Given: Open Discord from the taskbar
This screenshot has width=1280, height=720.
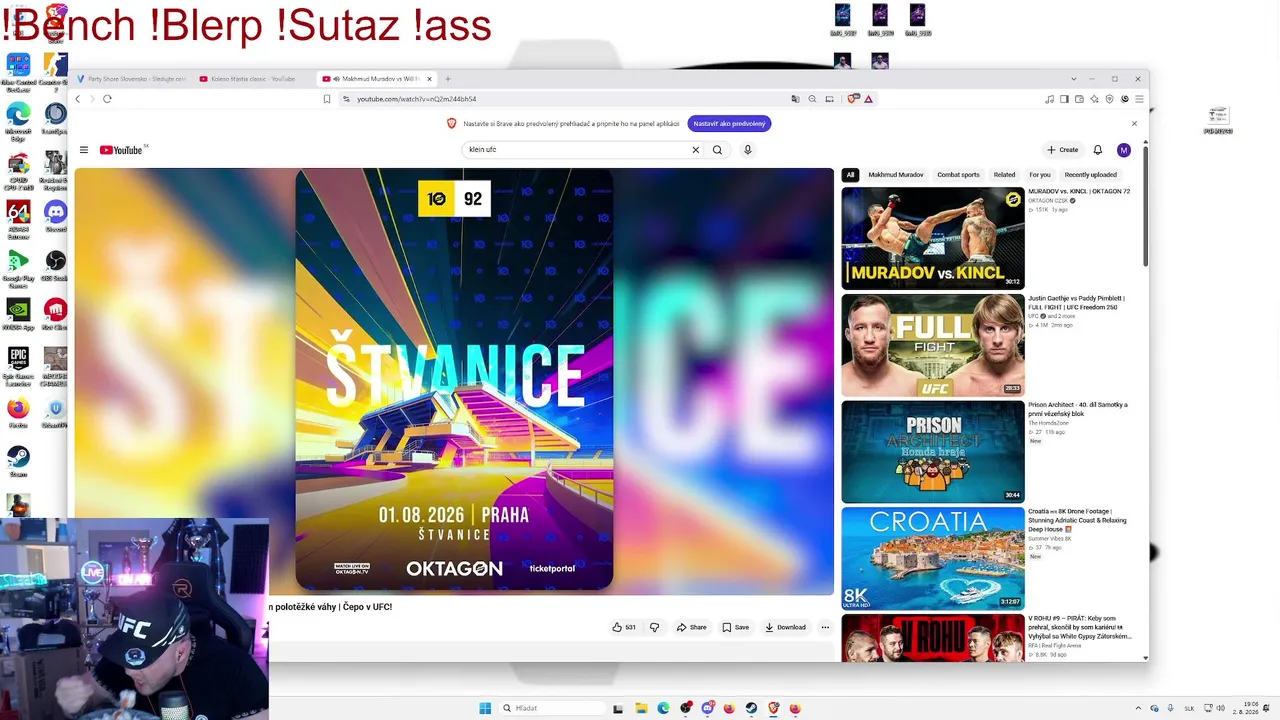Looking at the screenshot, I should pyautogui.click(x=707, y=708).
